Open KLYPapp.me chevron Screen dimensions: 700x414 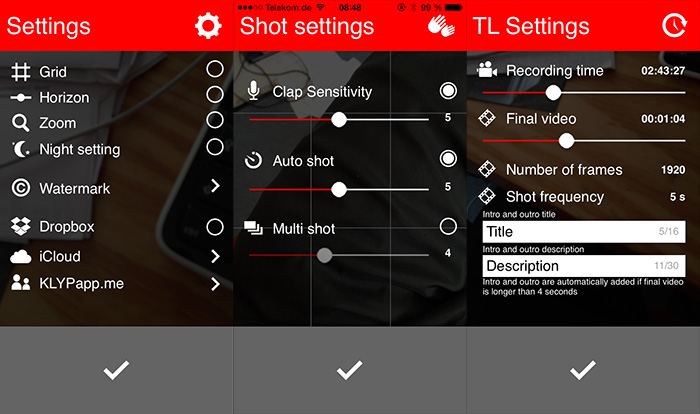click(215, 284)
